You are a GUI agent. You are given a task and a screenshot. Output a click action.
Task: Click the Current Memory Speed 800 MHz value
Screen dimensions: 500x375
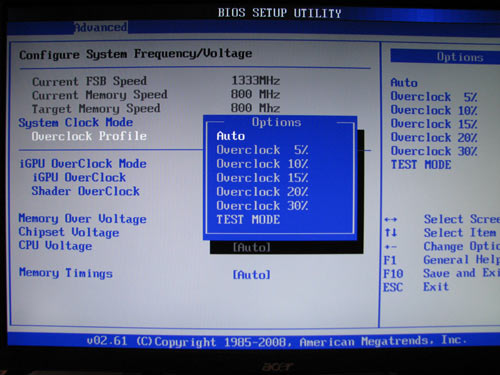tap(256, 94)
